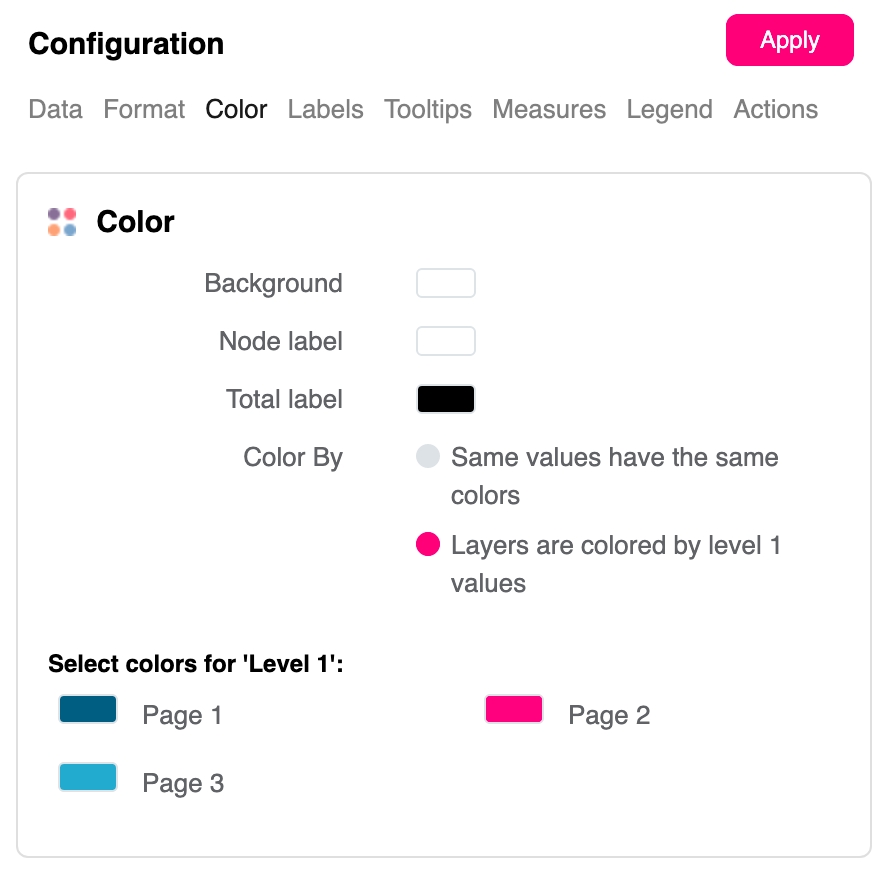Change the Page 2 pink swatch
This screenshot has width=888, height=894.
(x=514, y=710)
